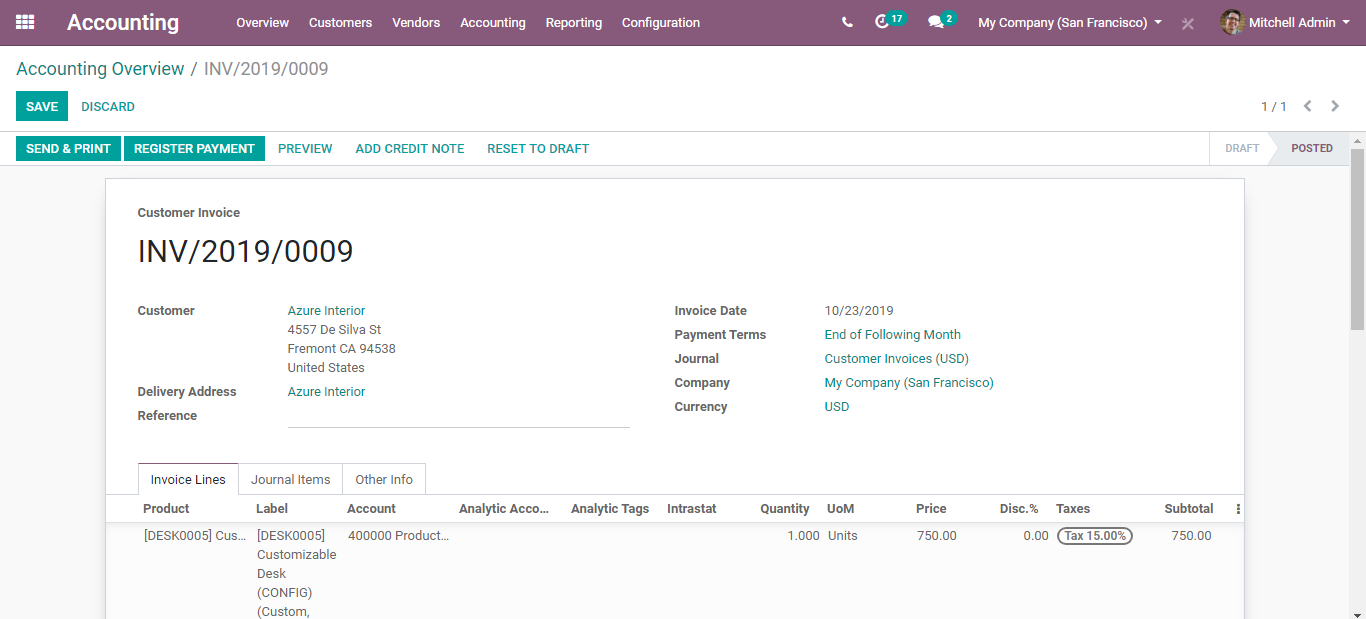
Task: Click the Reference input field
Action: tap(459, 416)
